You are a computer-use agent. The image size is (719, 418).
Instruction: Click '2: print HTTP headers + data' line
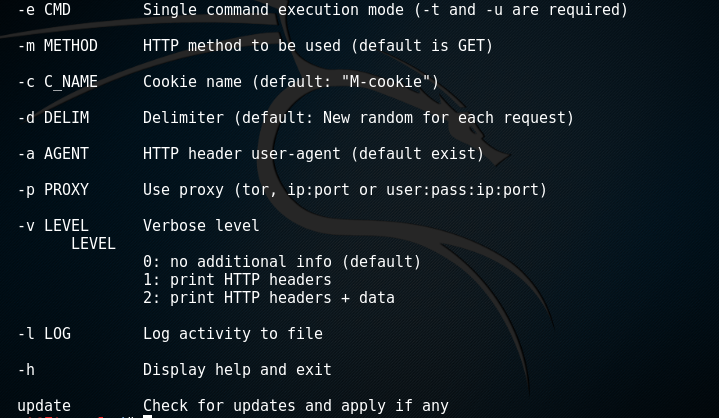coord(269,298)
